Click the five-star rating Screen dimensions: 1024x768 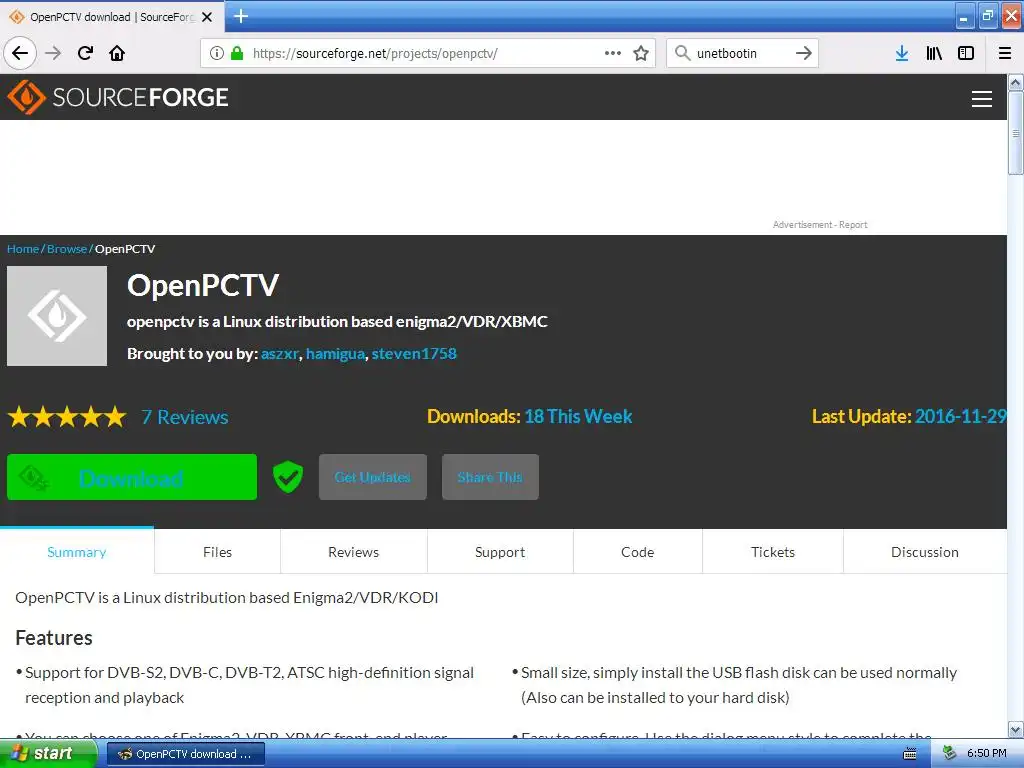(x=67, y=417)
